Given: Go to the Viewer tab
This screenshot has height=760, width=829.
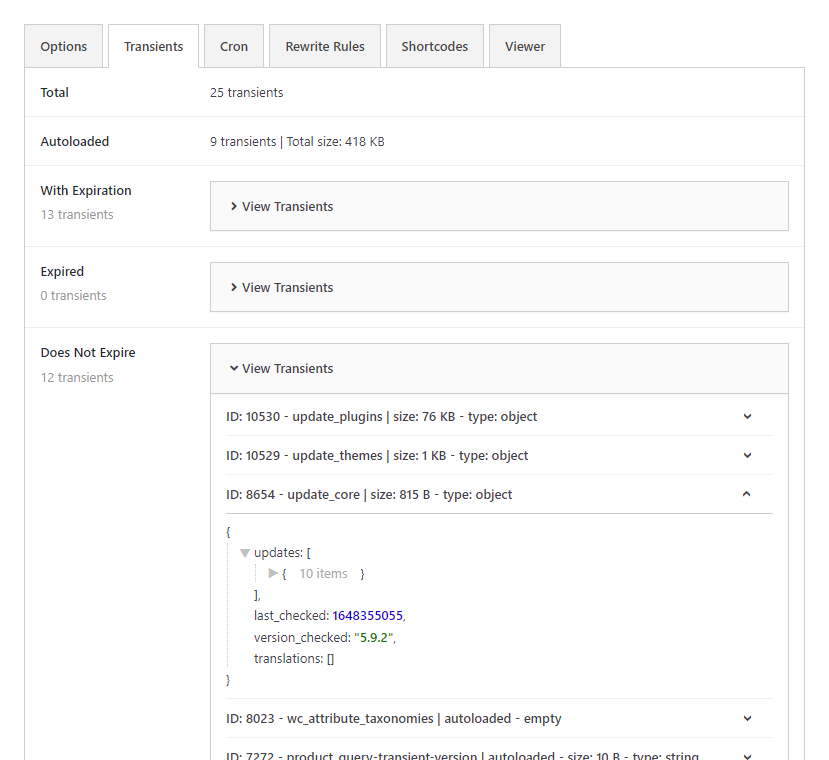Looking at the screenshot, I should (x=525, y=47).
